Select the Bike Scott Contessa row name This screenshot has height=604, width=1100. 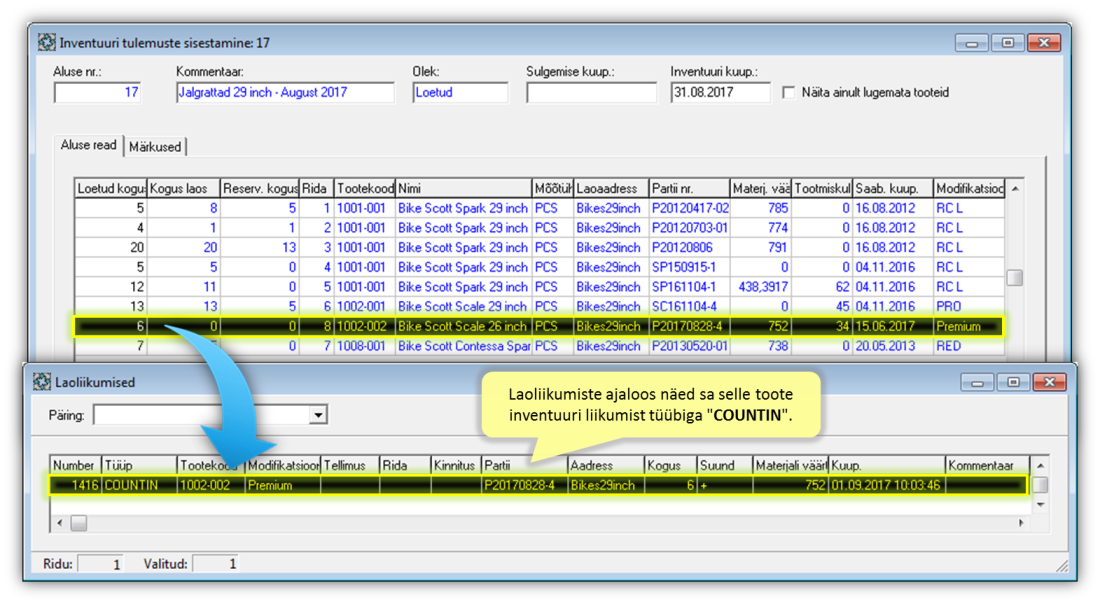point(464,346)
